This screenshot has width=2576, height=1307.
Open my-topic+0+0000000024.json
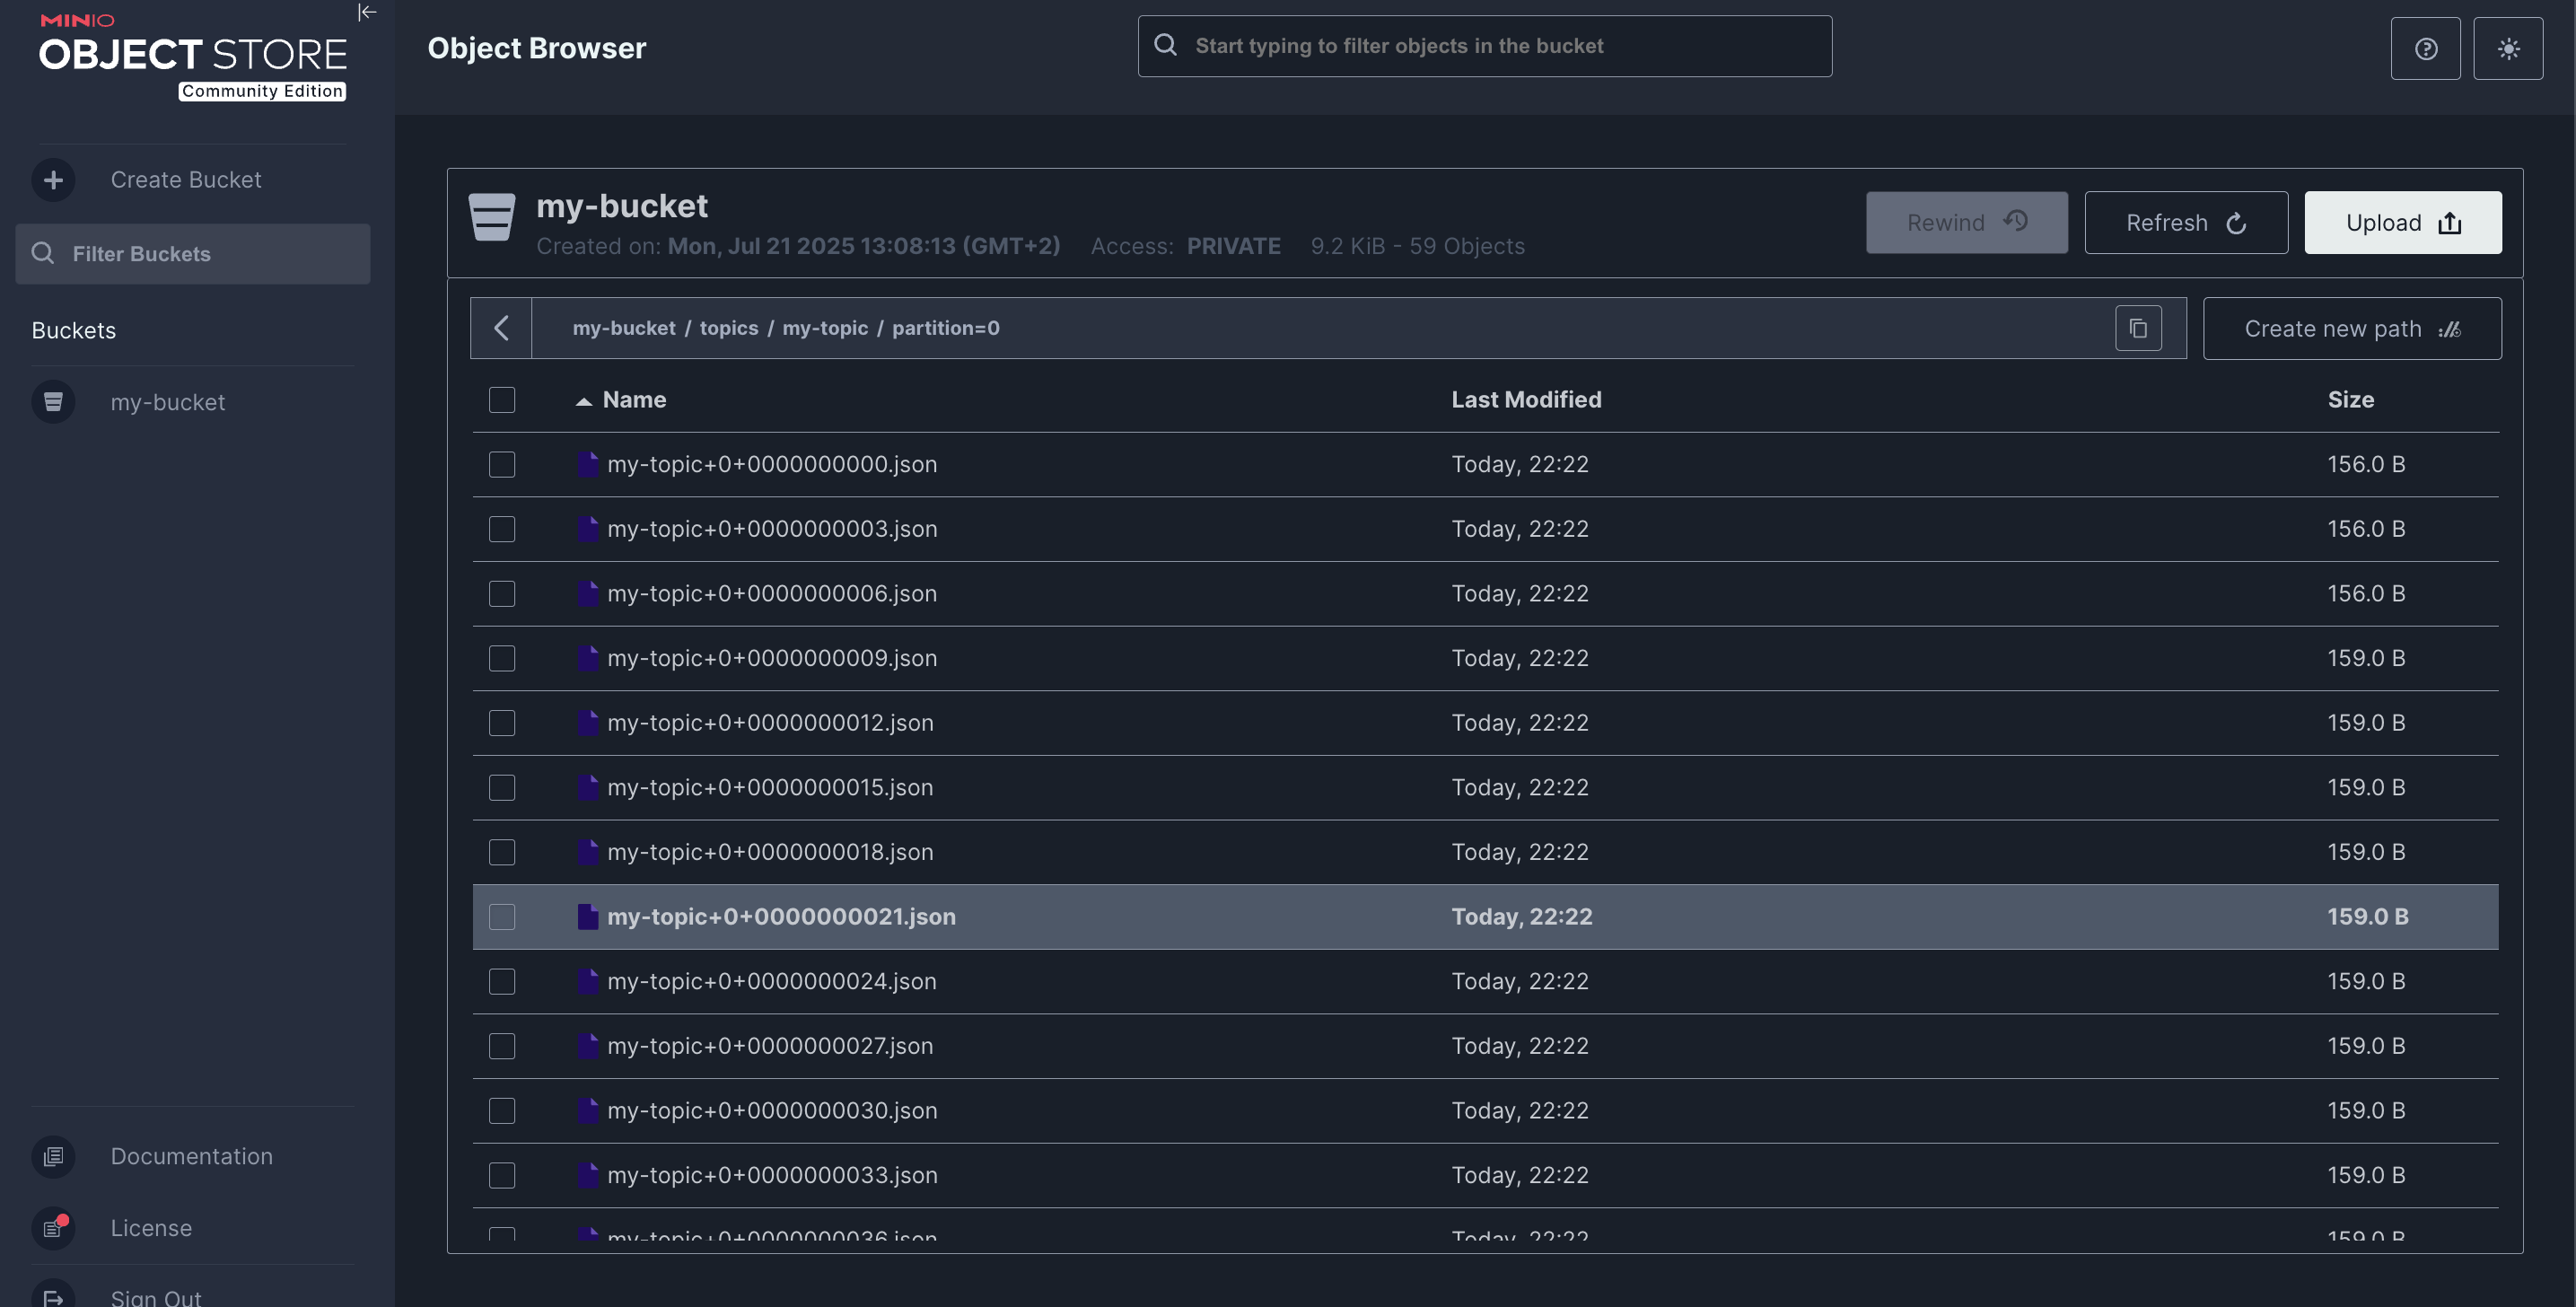click(772, 981)
